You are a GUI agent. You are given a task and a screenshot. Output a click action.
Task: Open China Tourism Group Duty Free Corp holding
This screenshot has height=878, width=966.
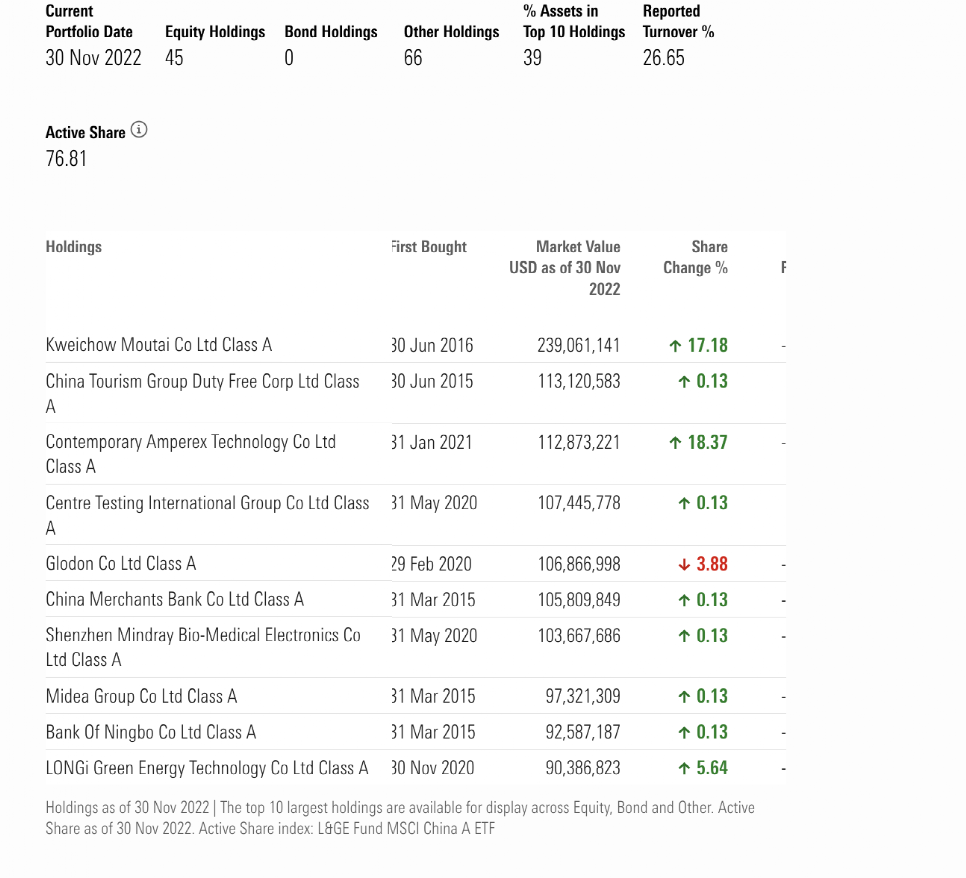point(203,394)
